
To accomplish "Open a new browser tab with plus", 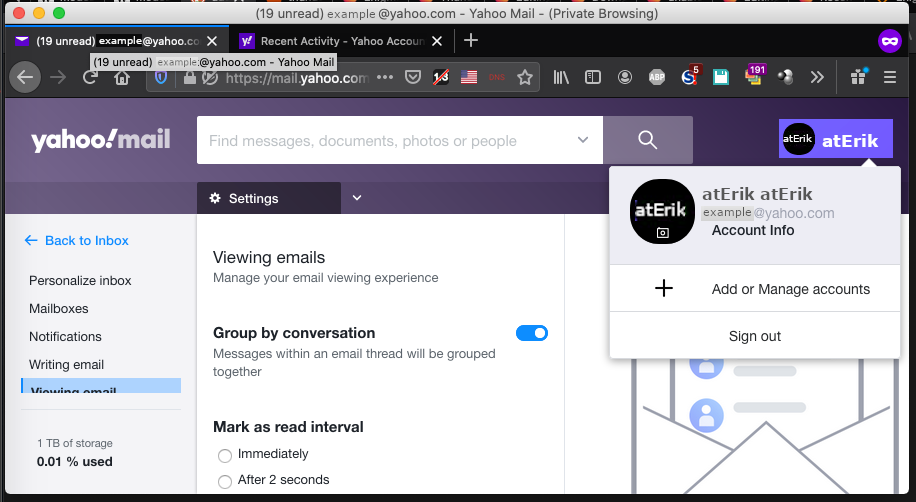I will point(470,40).
